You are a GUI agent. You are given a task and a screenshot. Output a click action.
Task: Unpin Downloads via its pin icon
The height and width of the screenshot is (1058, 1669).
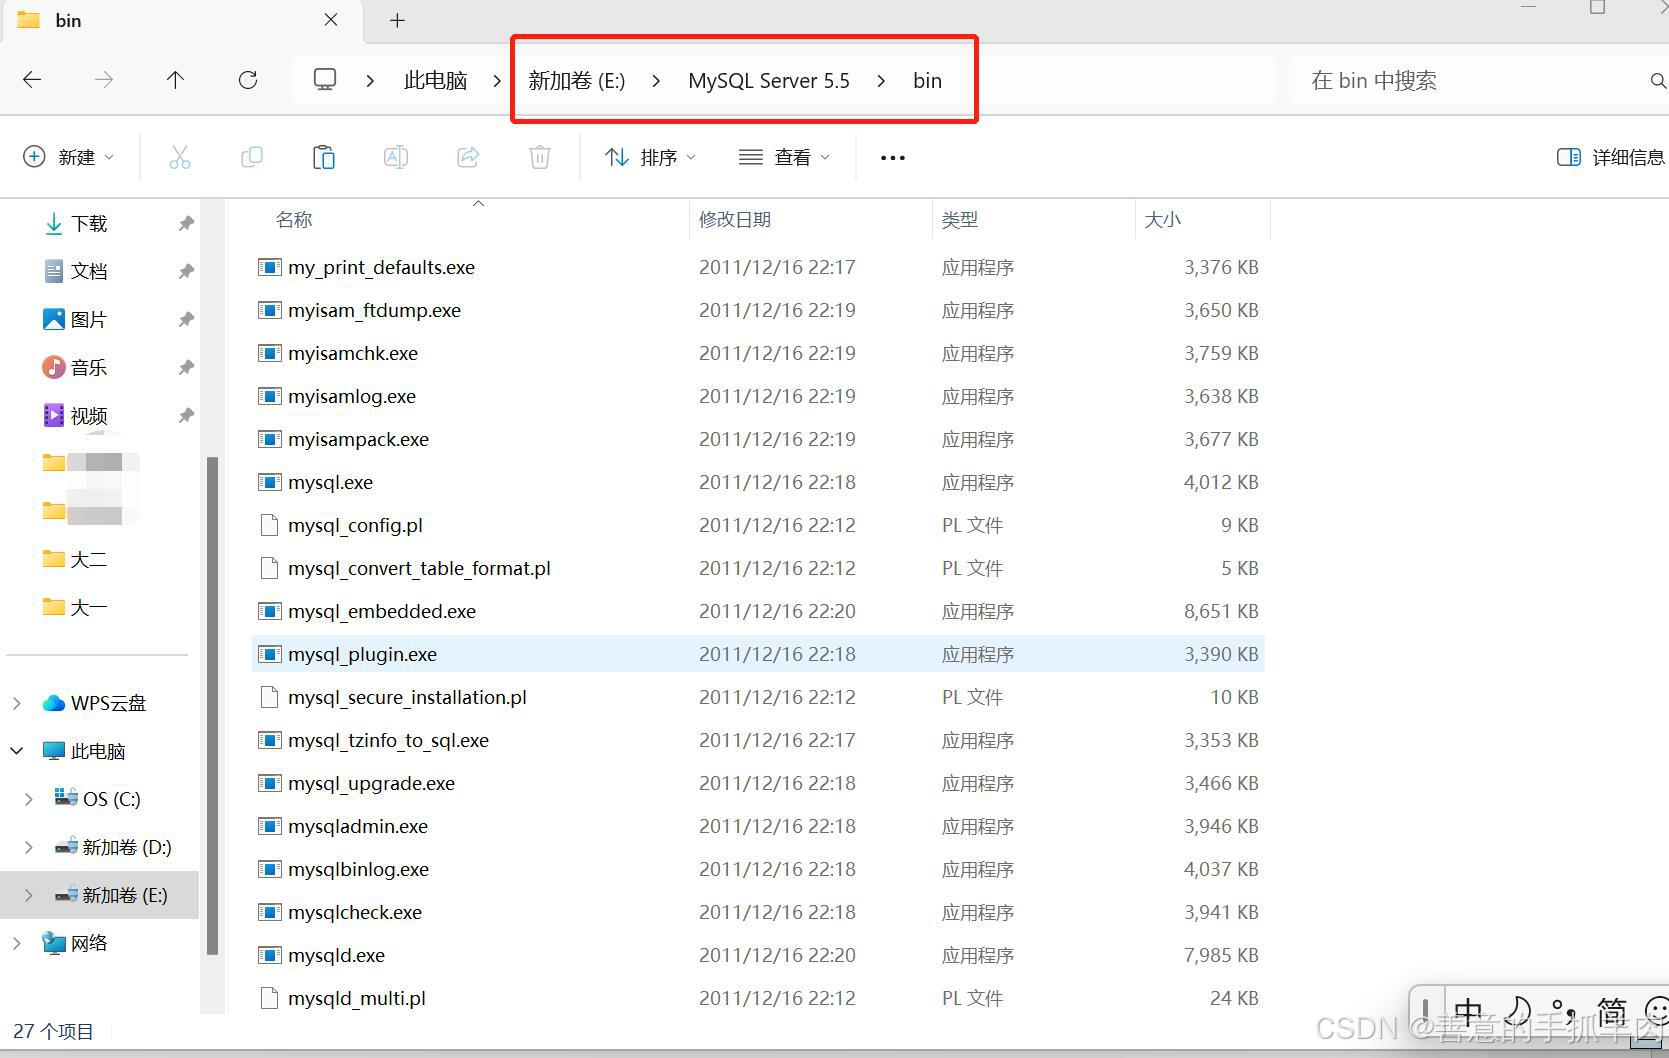tap(186, 223)
